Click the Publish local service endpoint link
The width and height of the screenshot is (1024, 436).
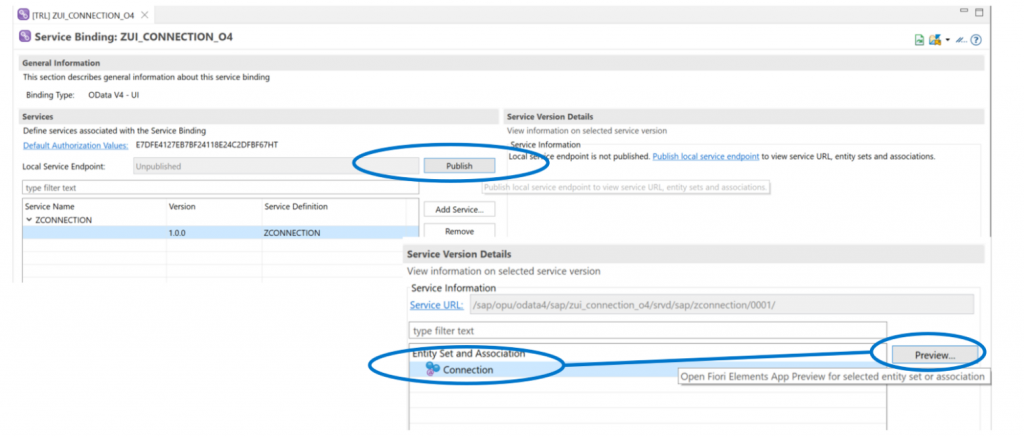[x=705, y=157]
